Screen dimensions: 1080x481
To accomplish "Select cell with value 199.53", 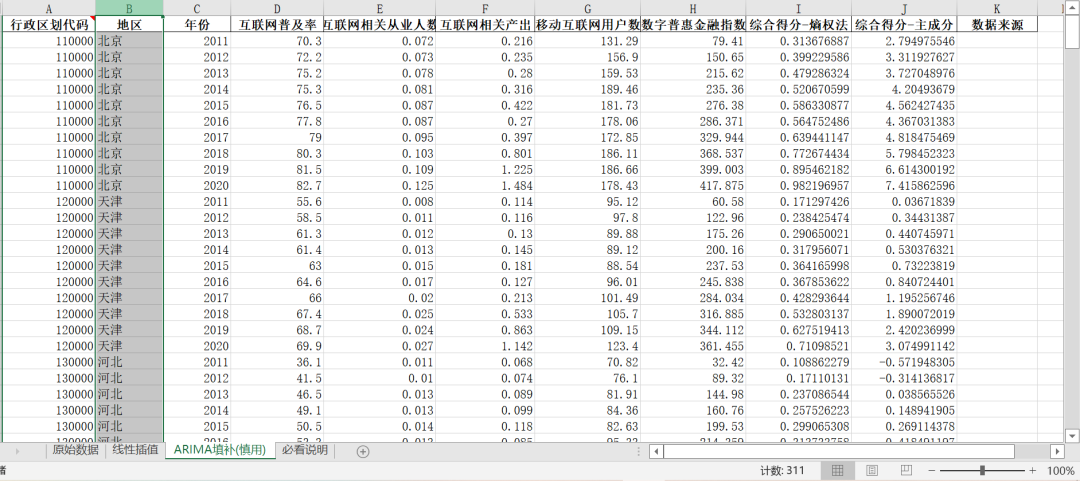I will (x=693, y=425).
